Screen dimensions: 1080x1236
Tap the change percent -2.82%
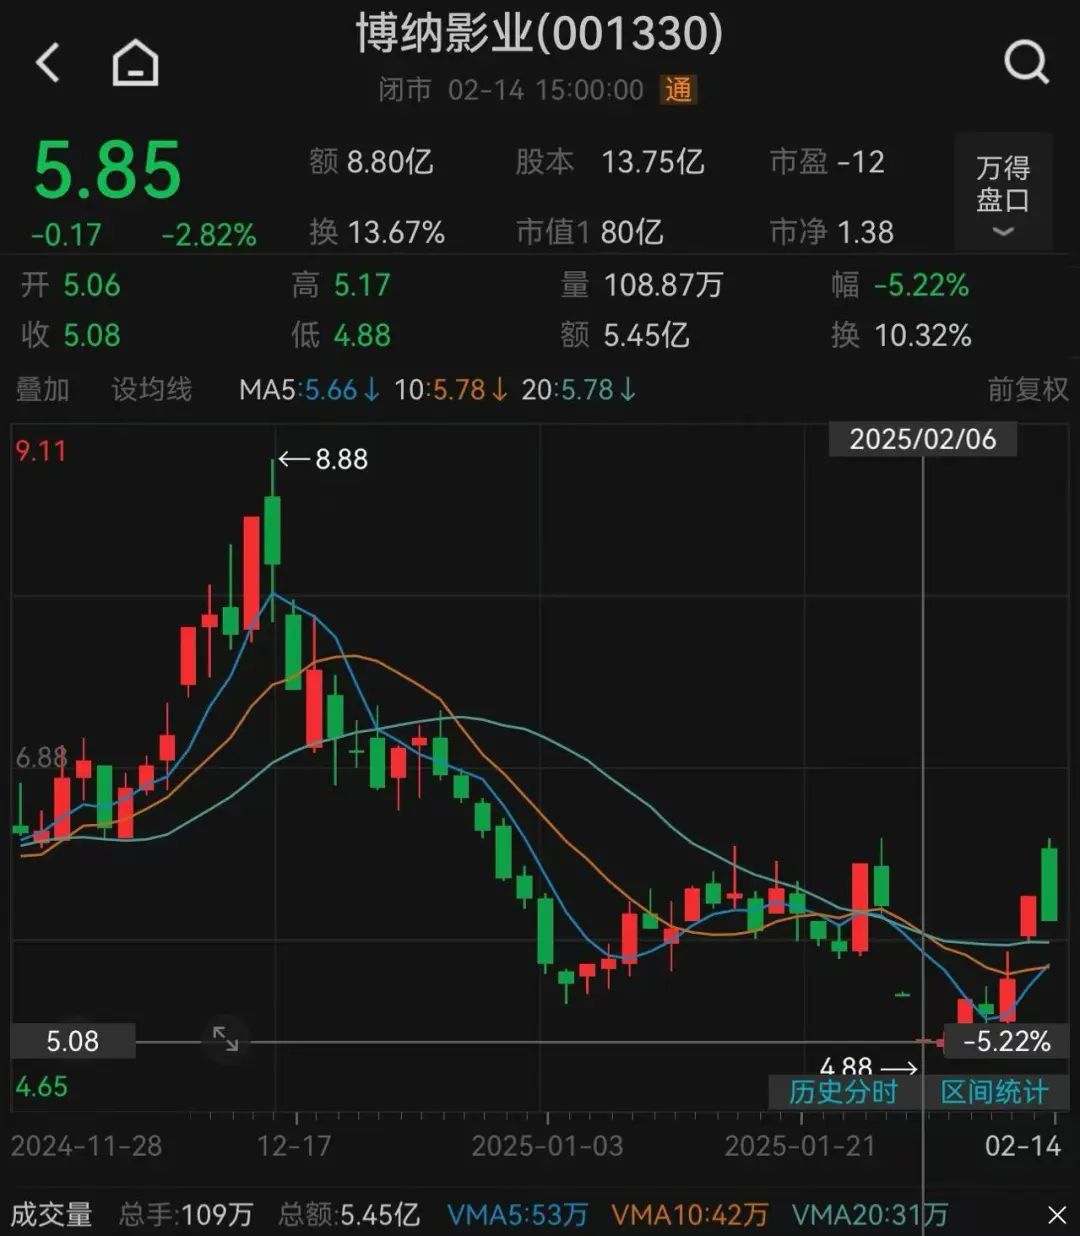coord(209,235)
